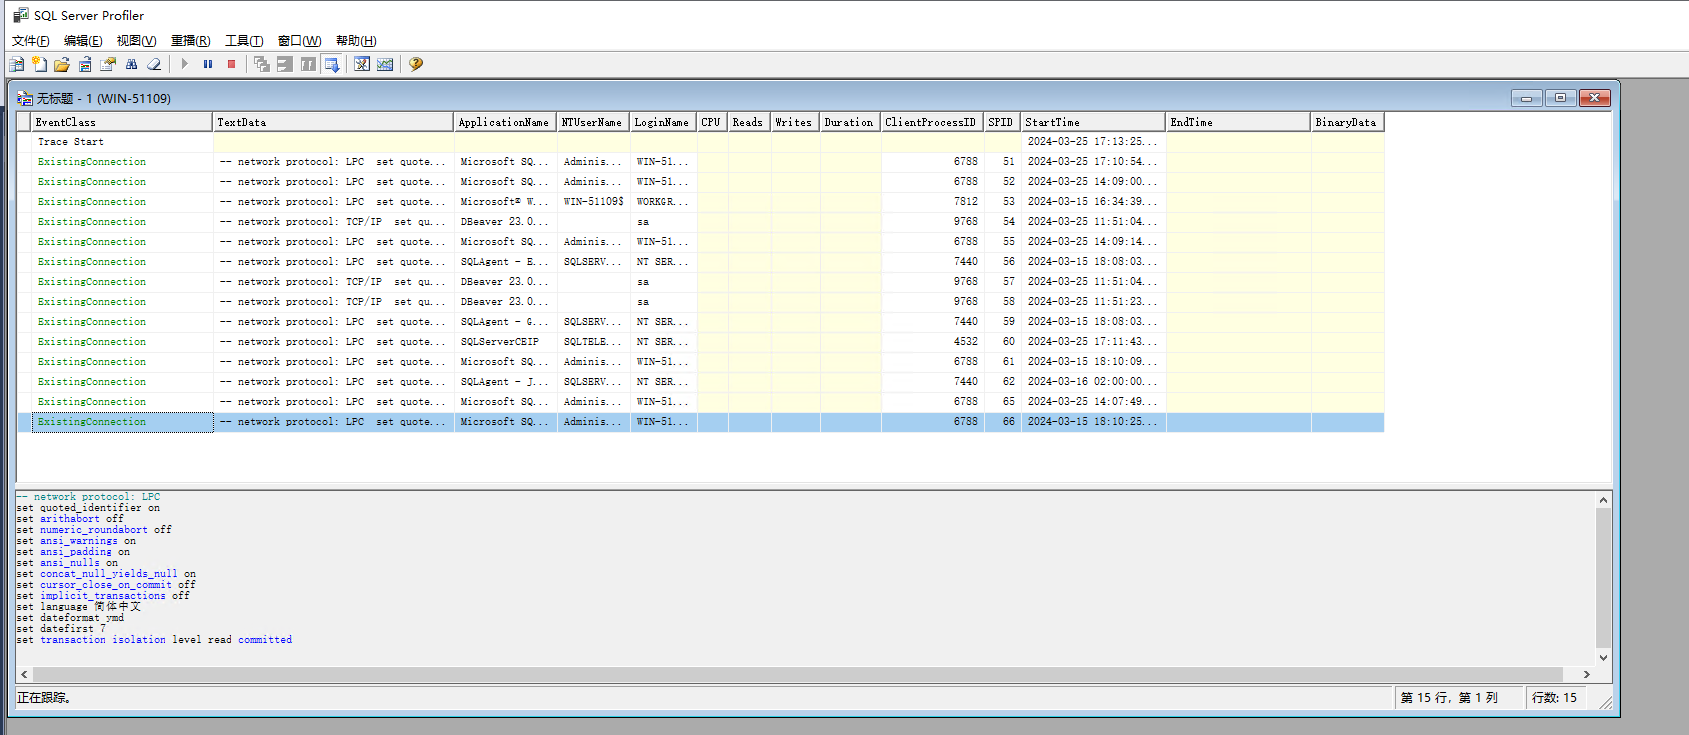Click the Writes column header

(x=795, y=122)
